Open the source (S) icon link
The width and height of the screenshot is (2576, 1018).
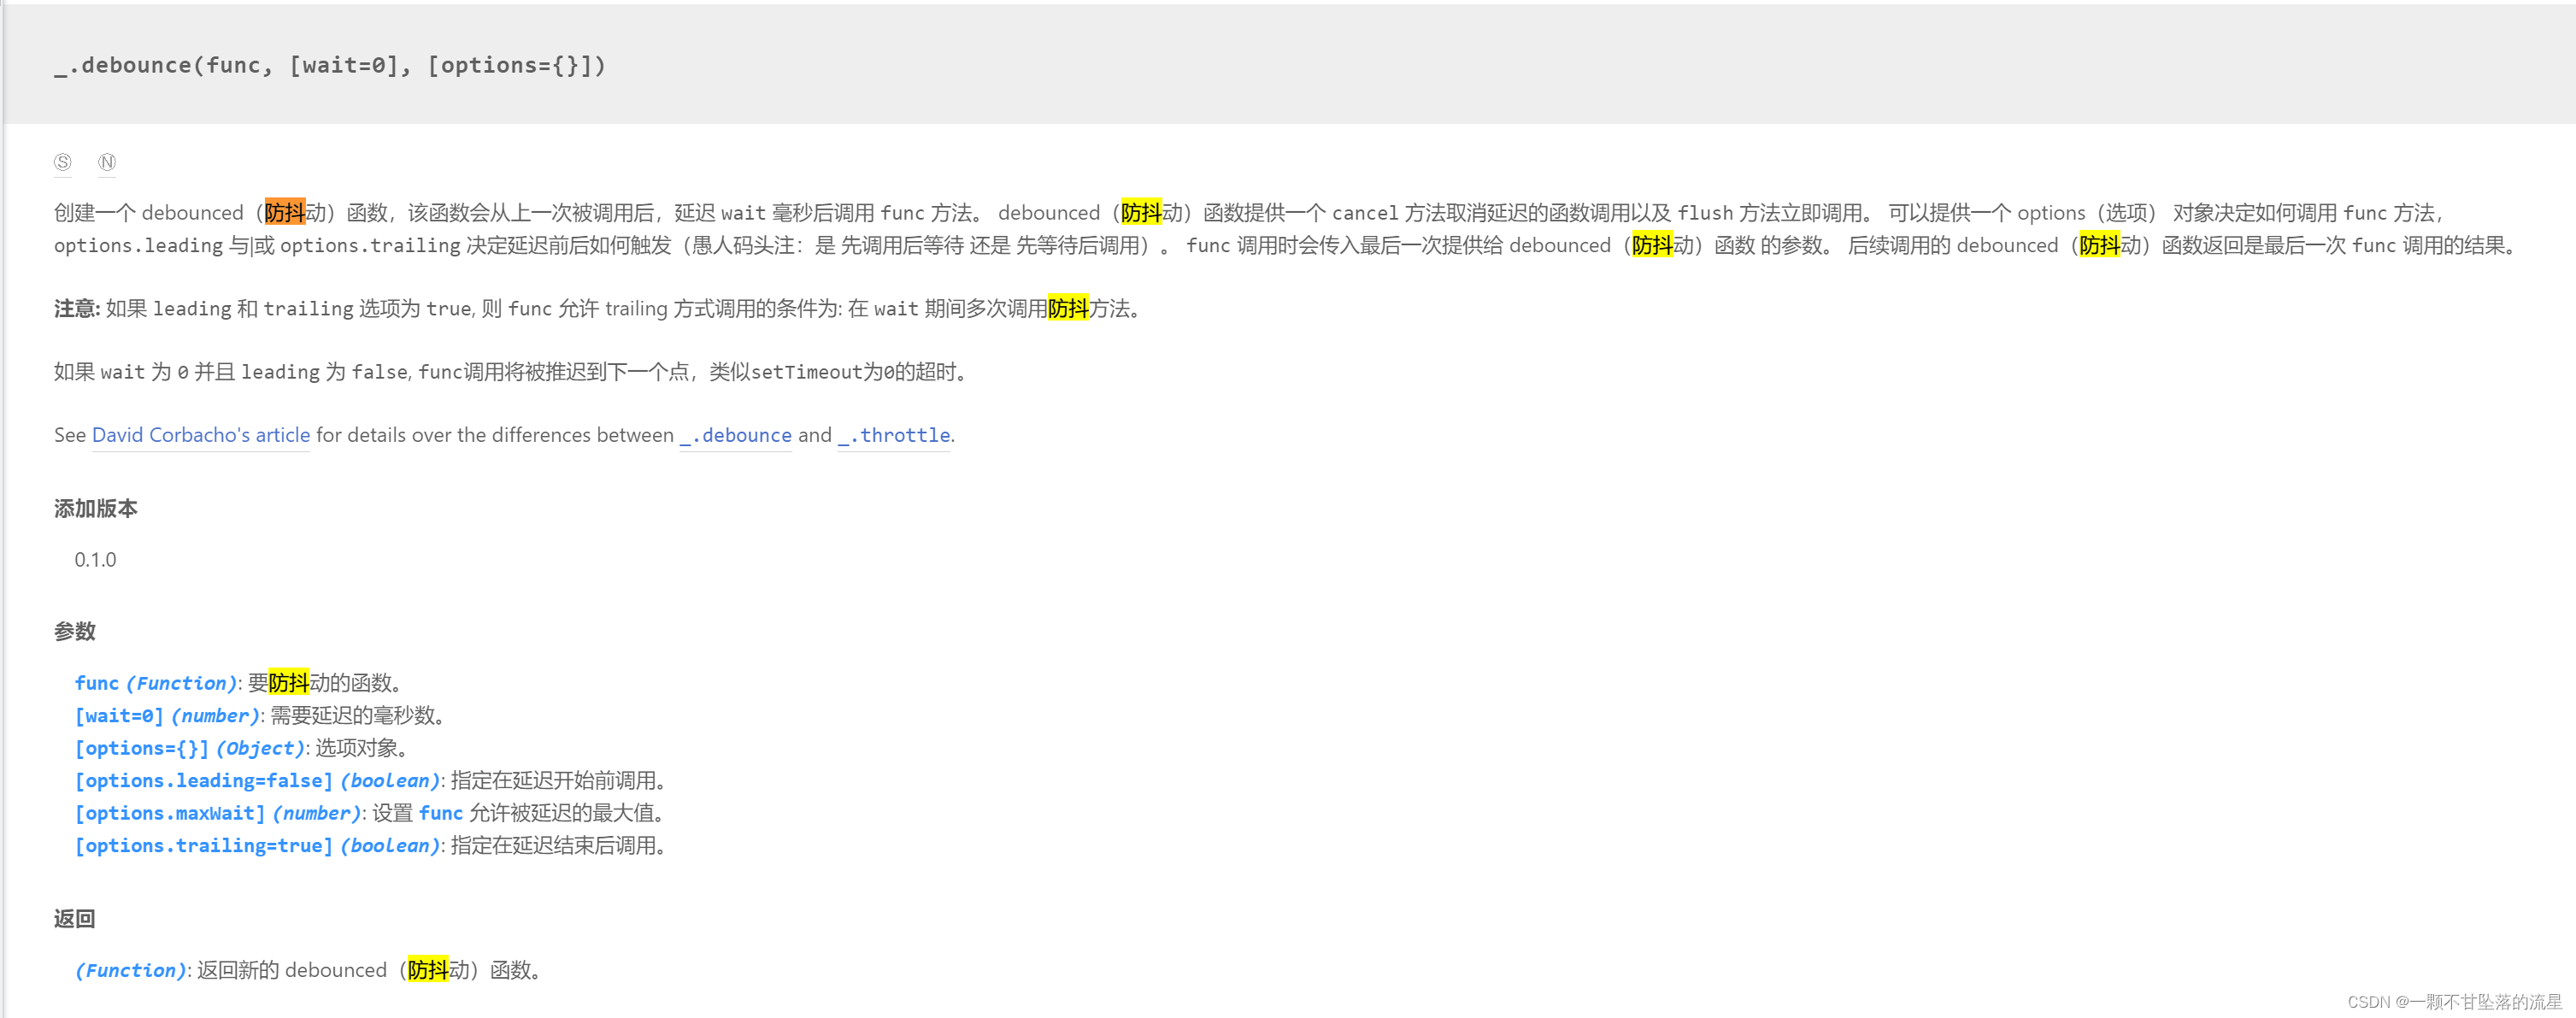63,162
